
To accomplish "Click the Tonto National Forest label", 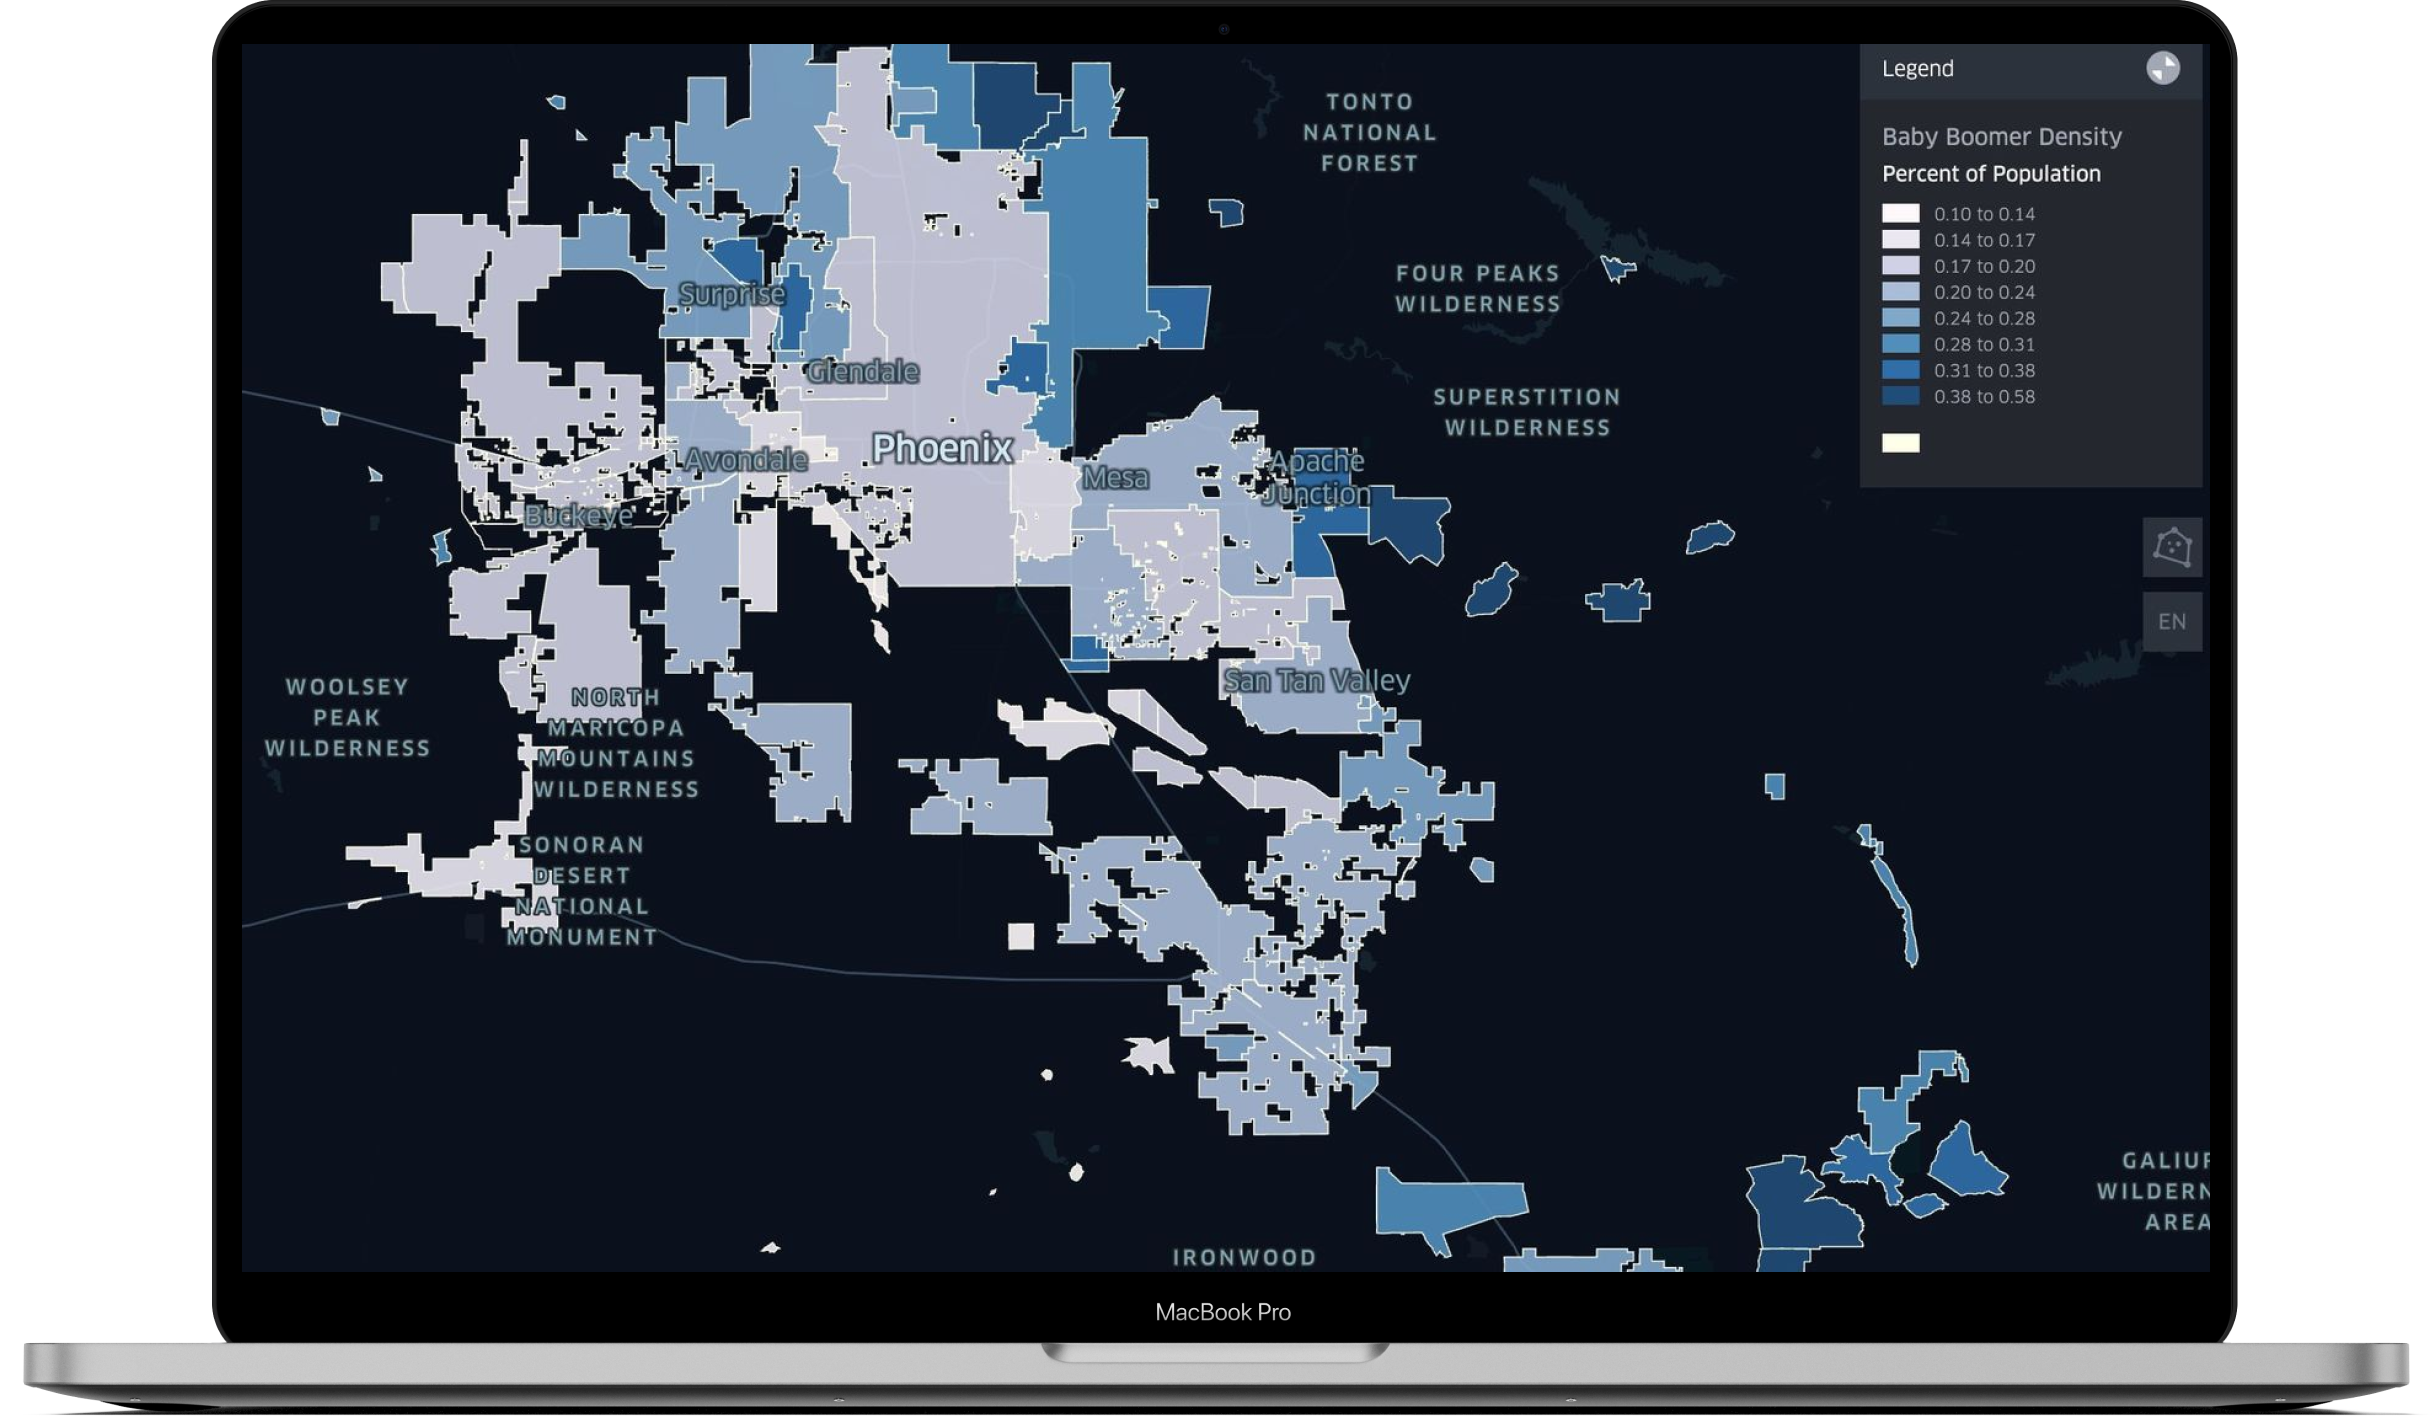I will pyautogui.click(x=1369, y=132).
